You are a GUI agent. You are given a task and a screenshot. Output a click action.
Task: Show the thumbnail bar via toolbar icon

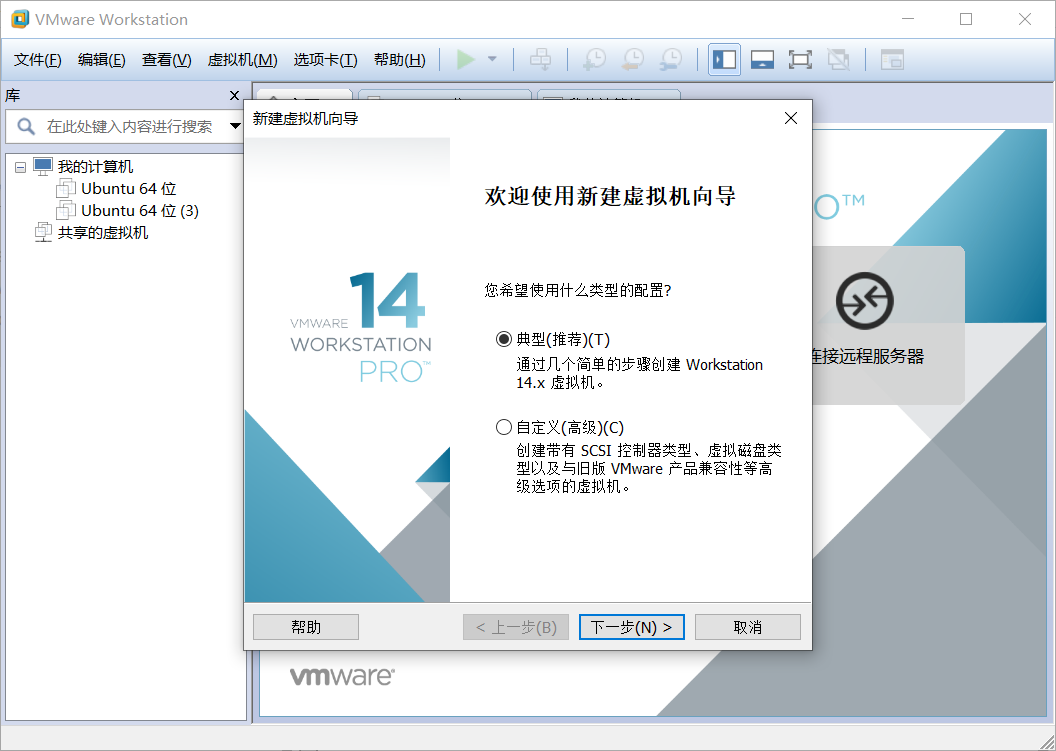pyautogui.click(x=761, y=59)
